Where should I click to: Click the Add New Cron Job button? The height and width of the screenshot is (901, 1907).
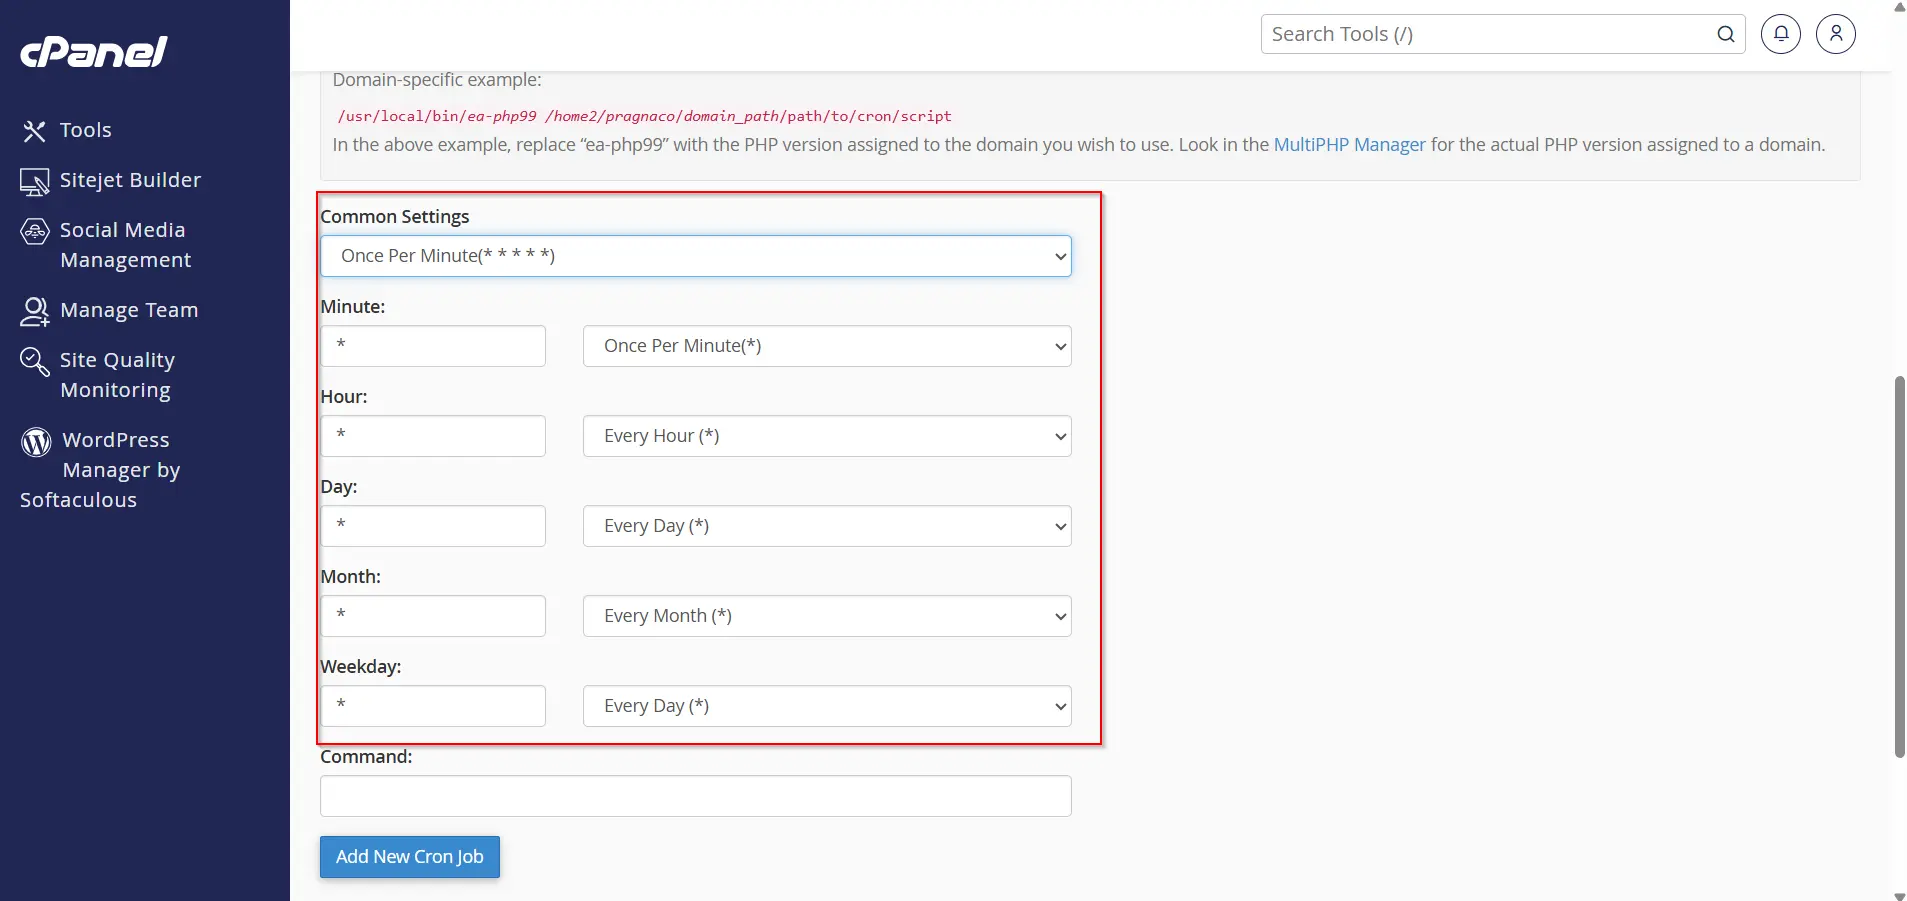click(x=410, y=857)
